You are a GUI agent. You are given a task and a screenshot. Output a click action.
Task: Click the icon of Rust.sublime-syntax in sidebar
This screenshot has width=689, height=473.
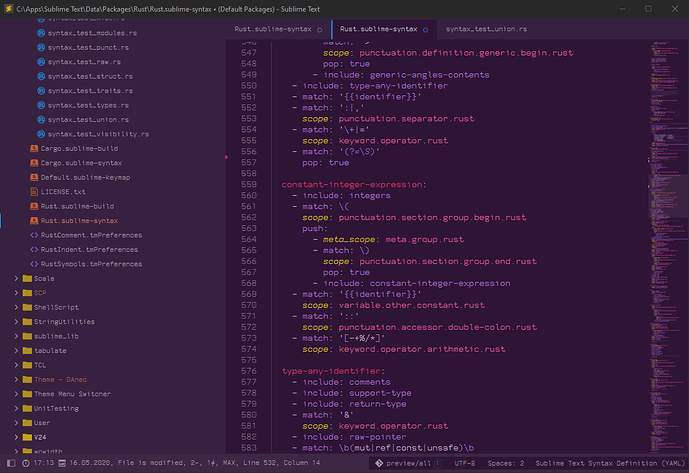34,221
